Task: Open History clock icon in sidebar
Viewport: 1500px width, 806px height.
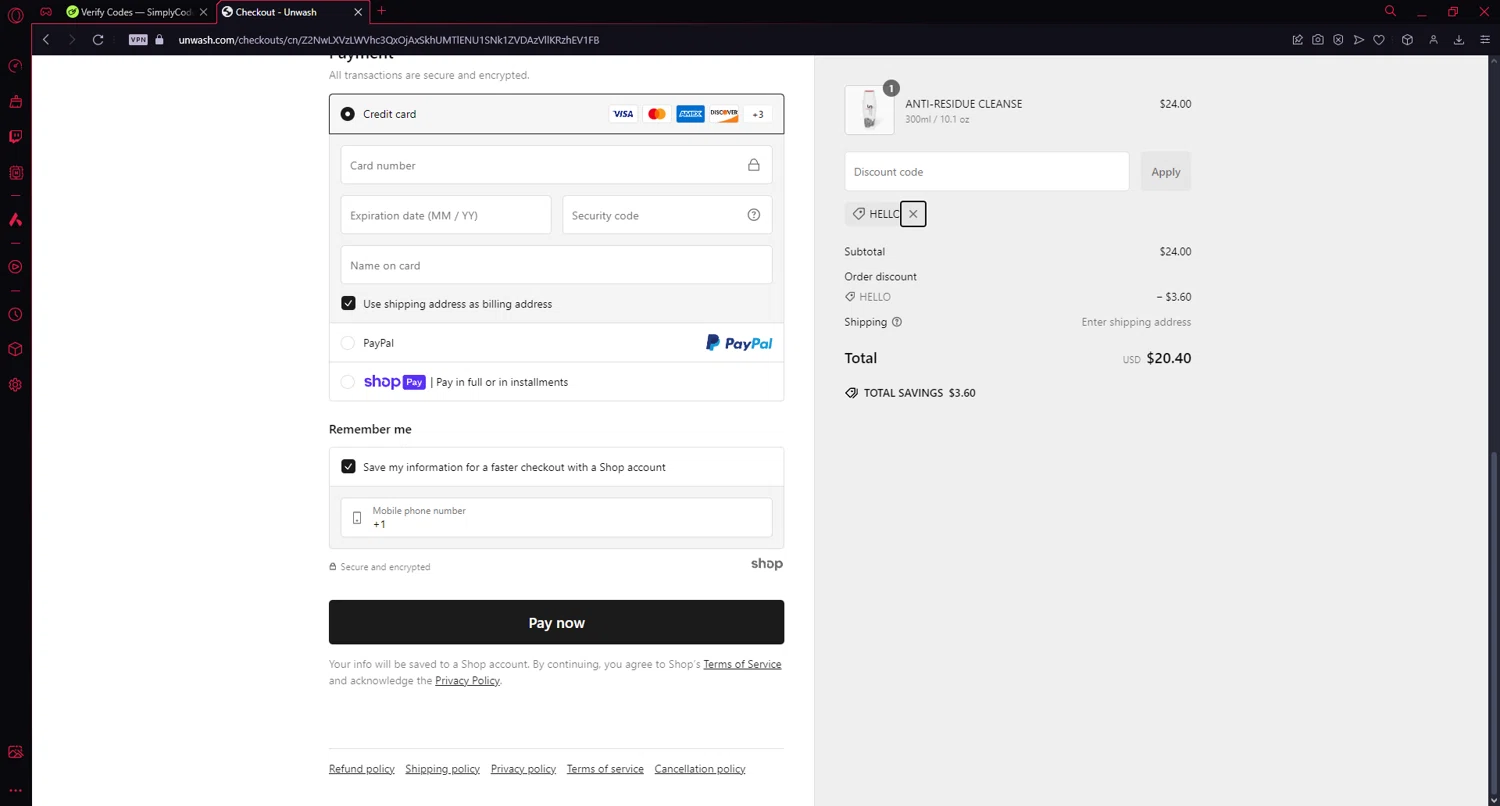Action: click(x=15, y=314)
